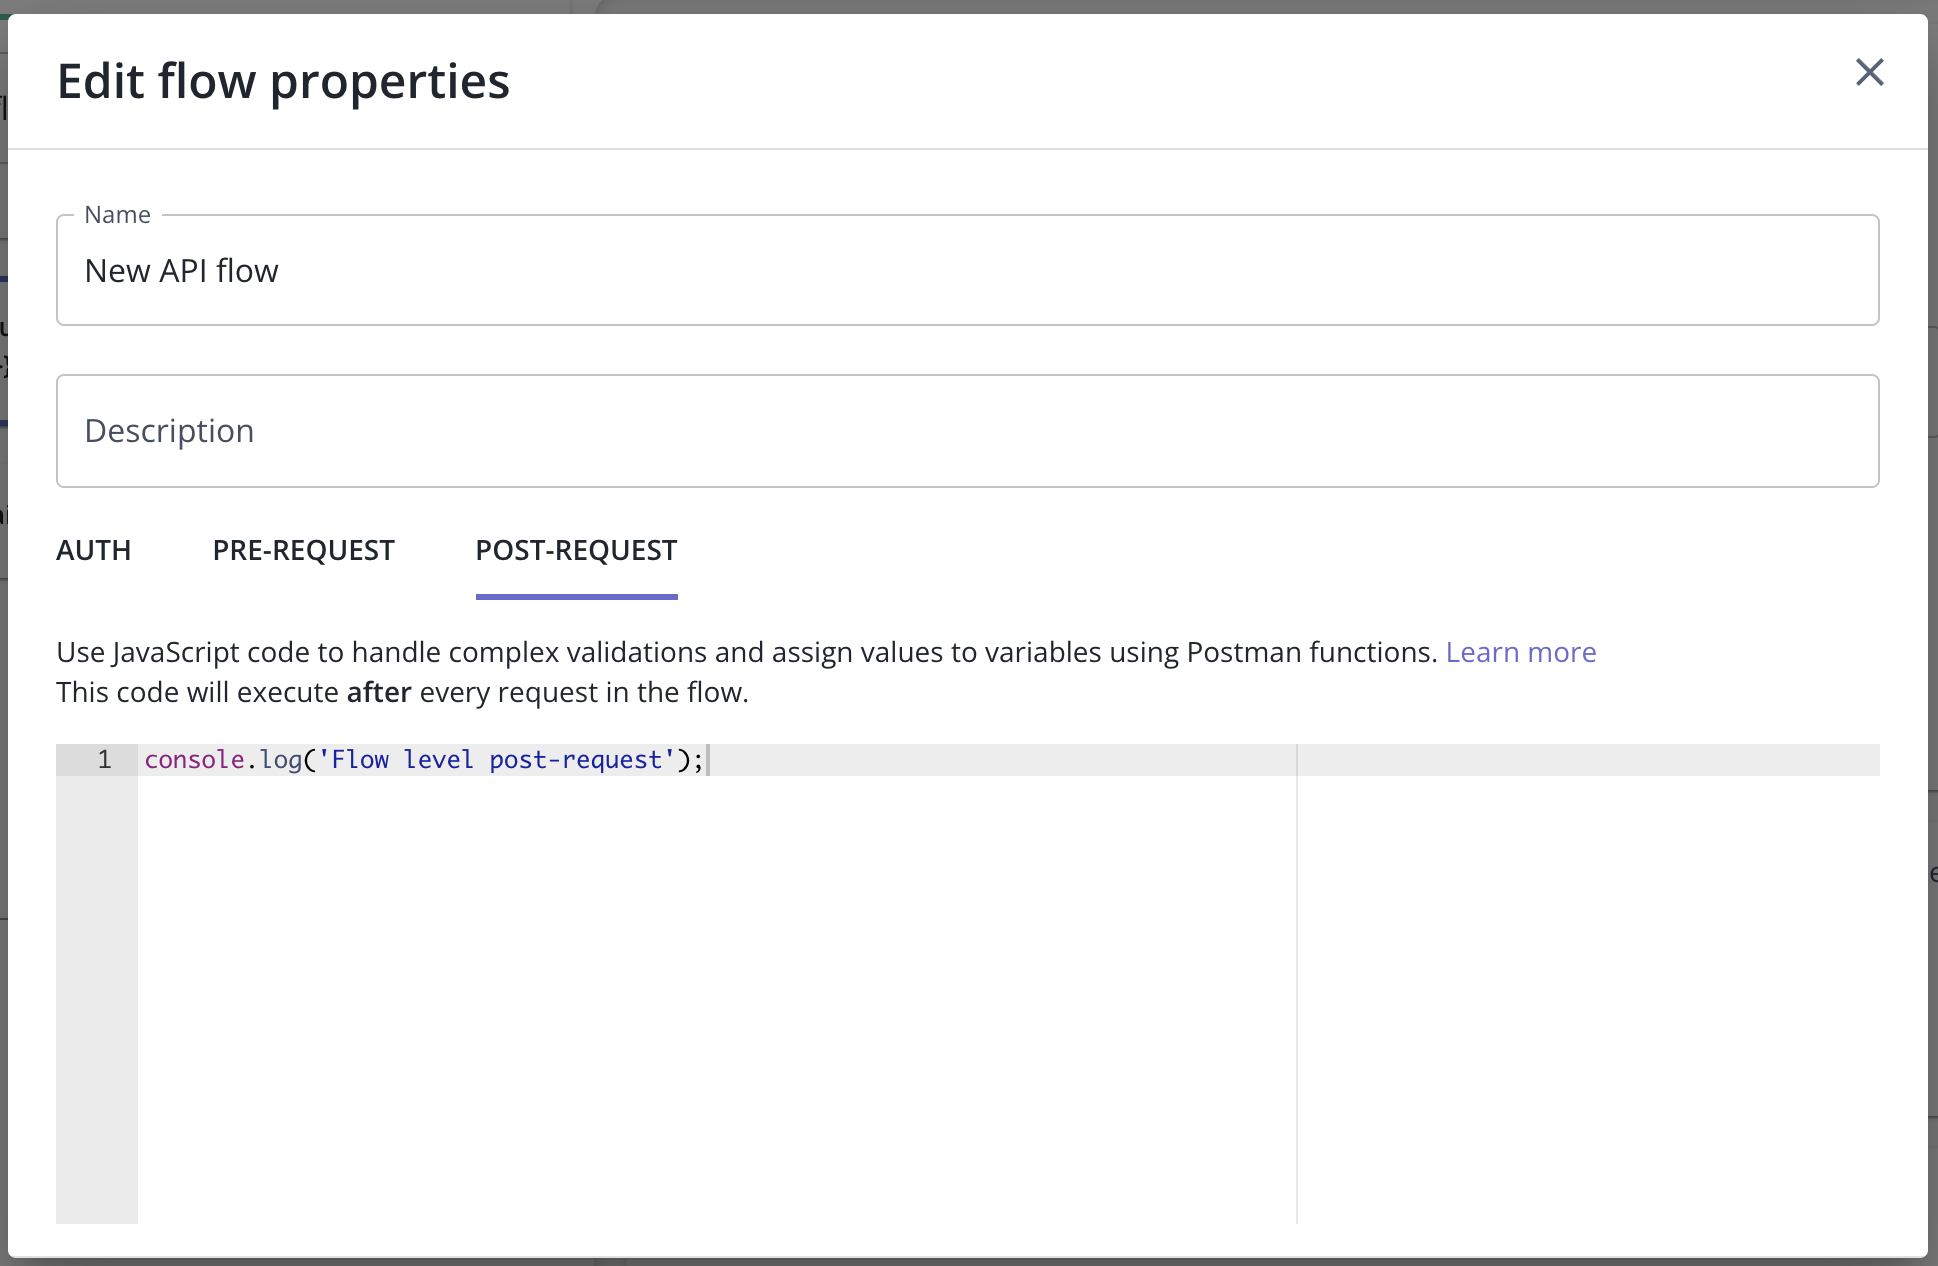The width and height of the screenshot is (1938, 1266).
Task: Click the Edit flow properties title
Action: tap(283, 81)
